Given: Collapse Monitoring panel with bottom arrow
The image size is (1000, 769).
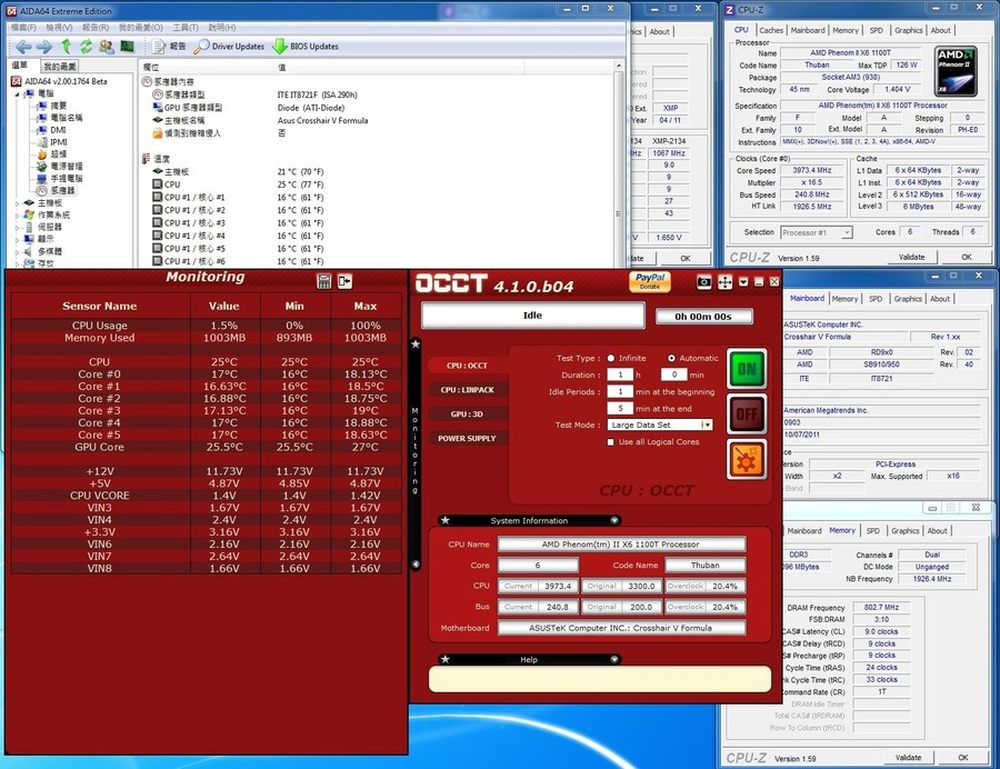Looking at the screenshot, I should [x=415, y=564].
